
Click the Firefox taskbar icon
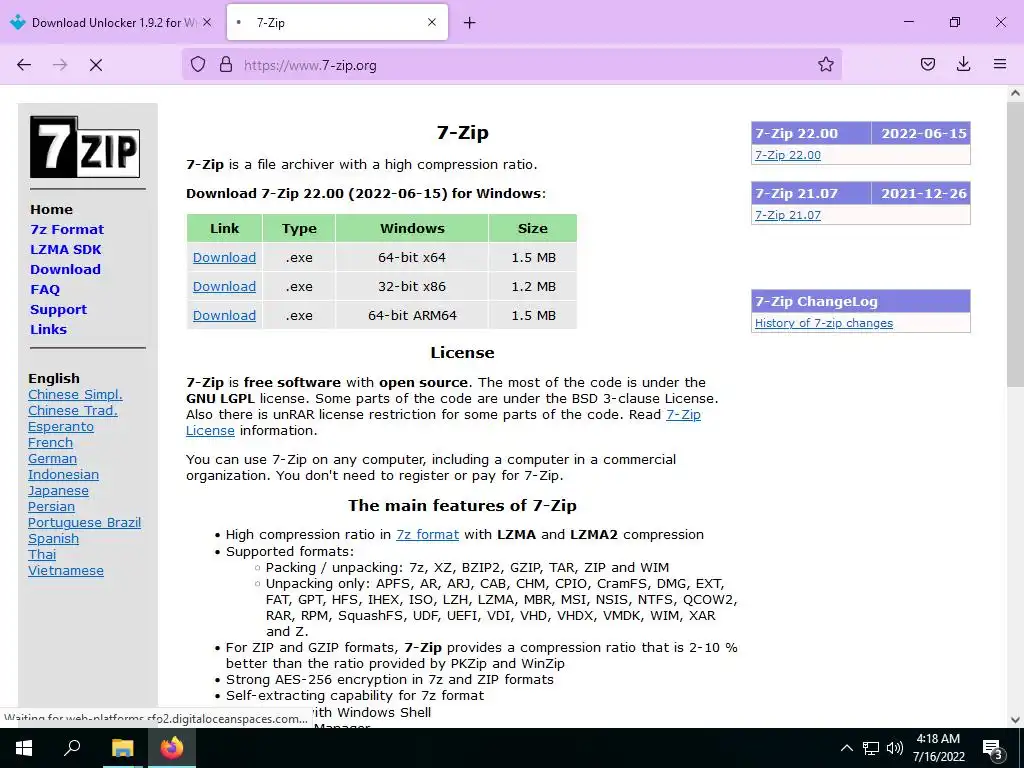[x=172, y=748]
